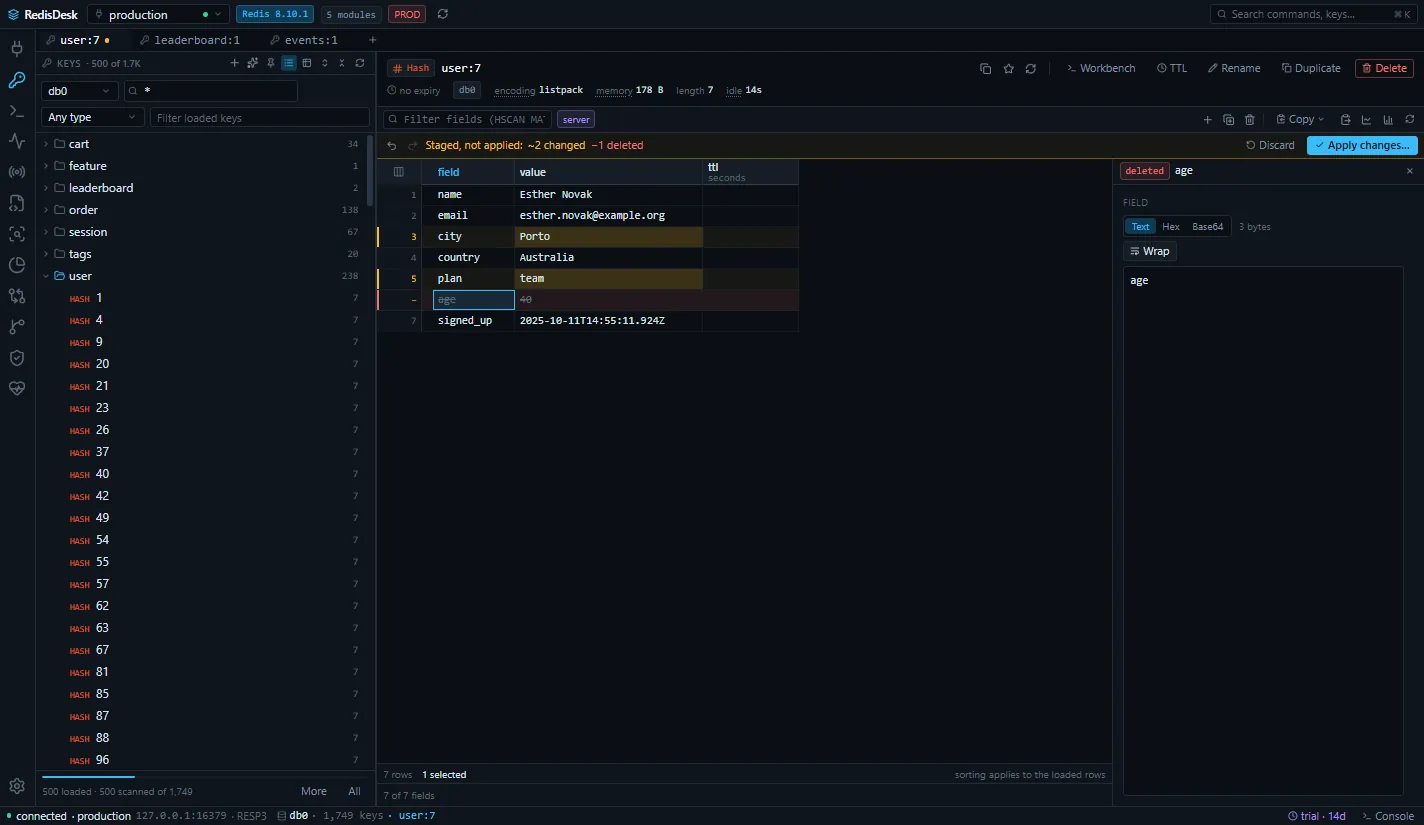This screenshot has width=1424, height=825.
Task: Open the connections plug sidebar icon
Action: pos(17,49)
